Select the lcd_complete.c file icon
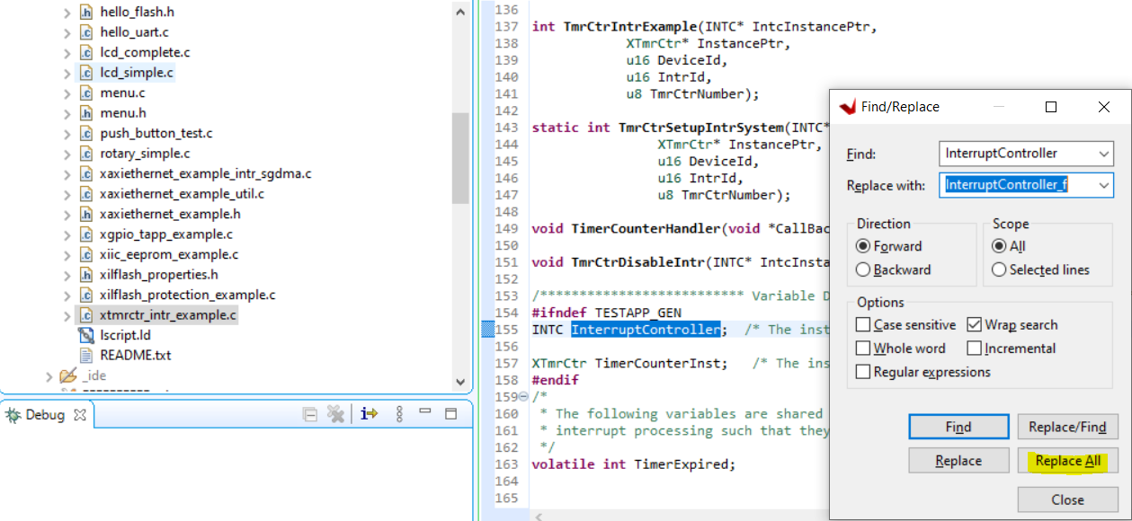This screenshot has height=521, width=1132. point(86,53)
